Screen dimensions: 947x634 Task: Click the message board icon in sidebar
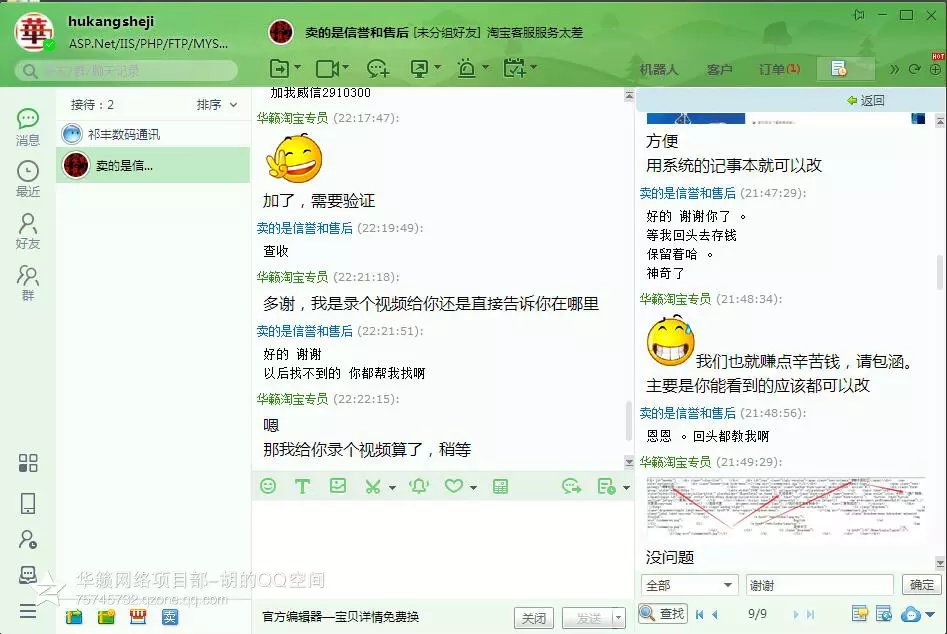(x=28, y=574)
